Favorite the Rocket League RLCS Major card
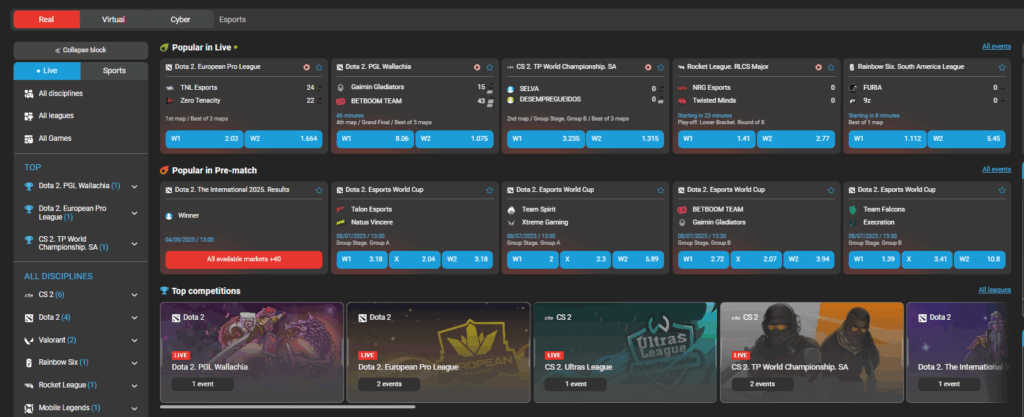This screenshot has height=417, width=1024. pos(831,67)
